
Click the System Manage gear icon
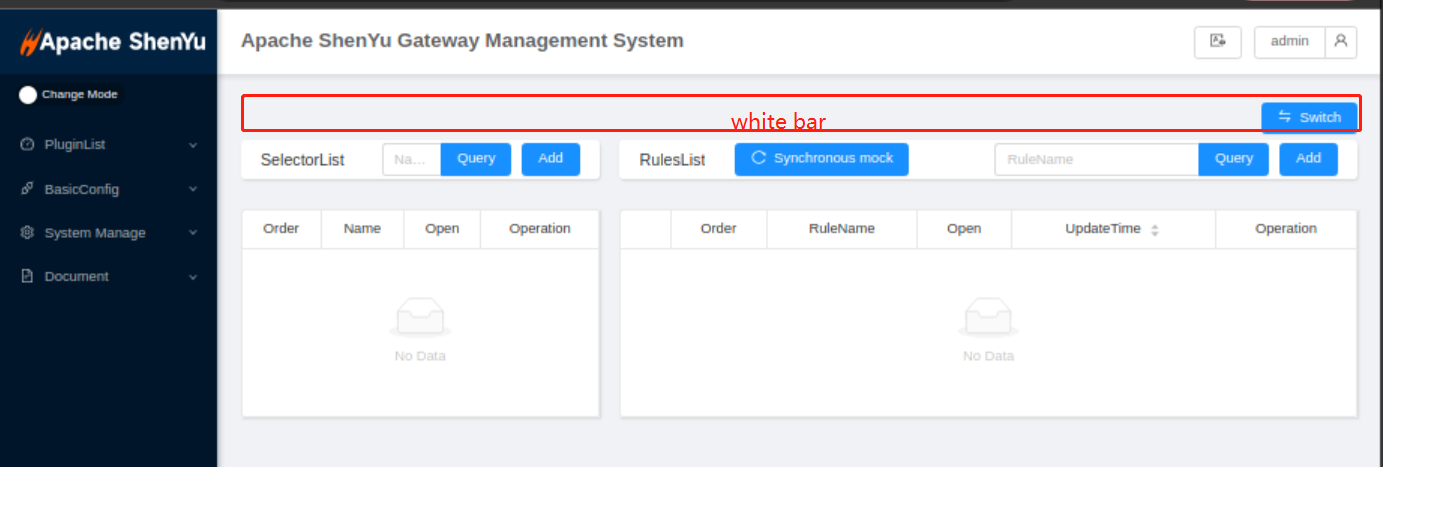click(27, 232)
